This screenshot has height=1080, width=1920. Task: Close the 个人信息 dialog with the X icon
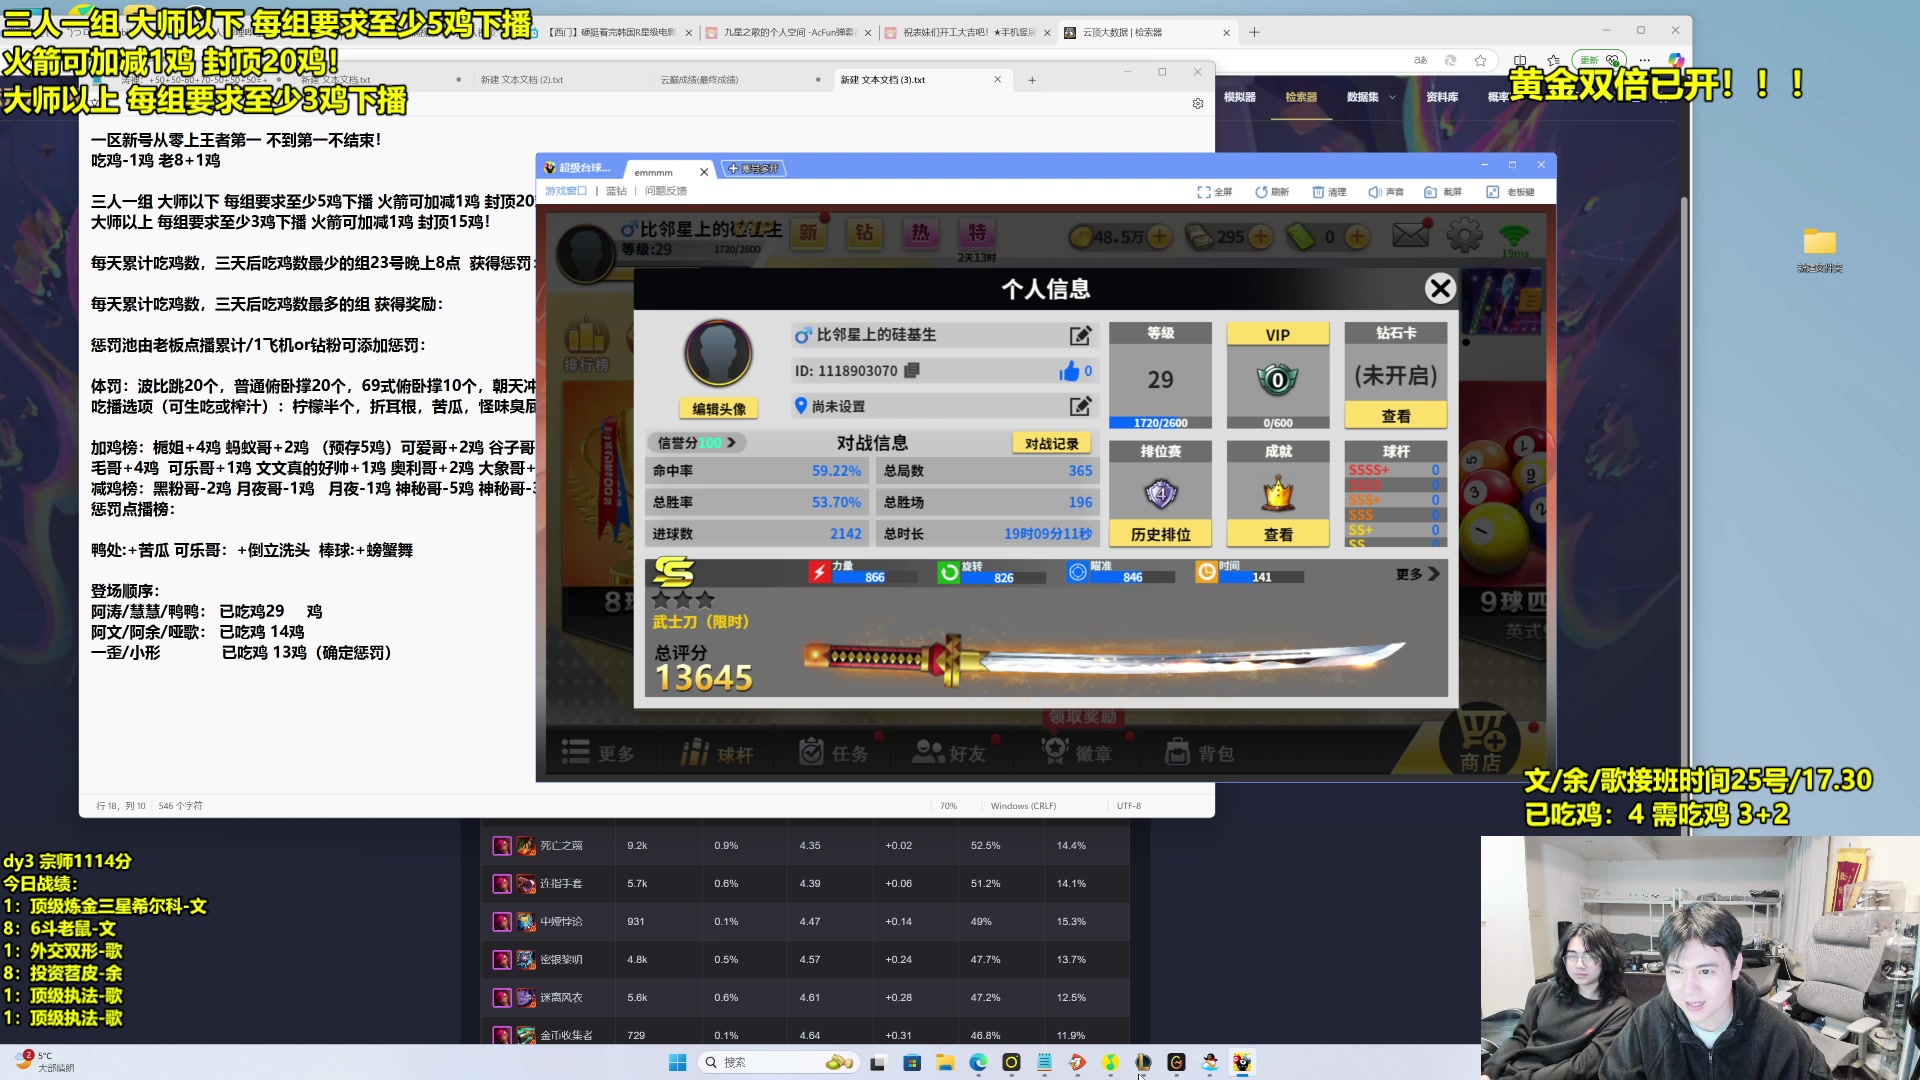pos(1440,289)
